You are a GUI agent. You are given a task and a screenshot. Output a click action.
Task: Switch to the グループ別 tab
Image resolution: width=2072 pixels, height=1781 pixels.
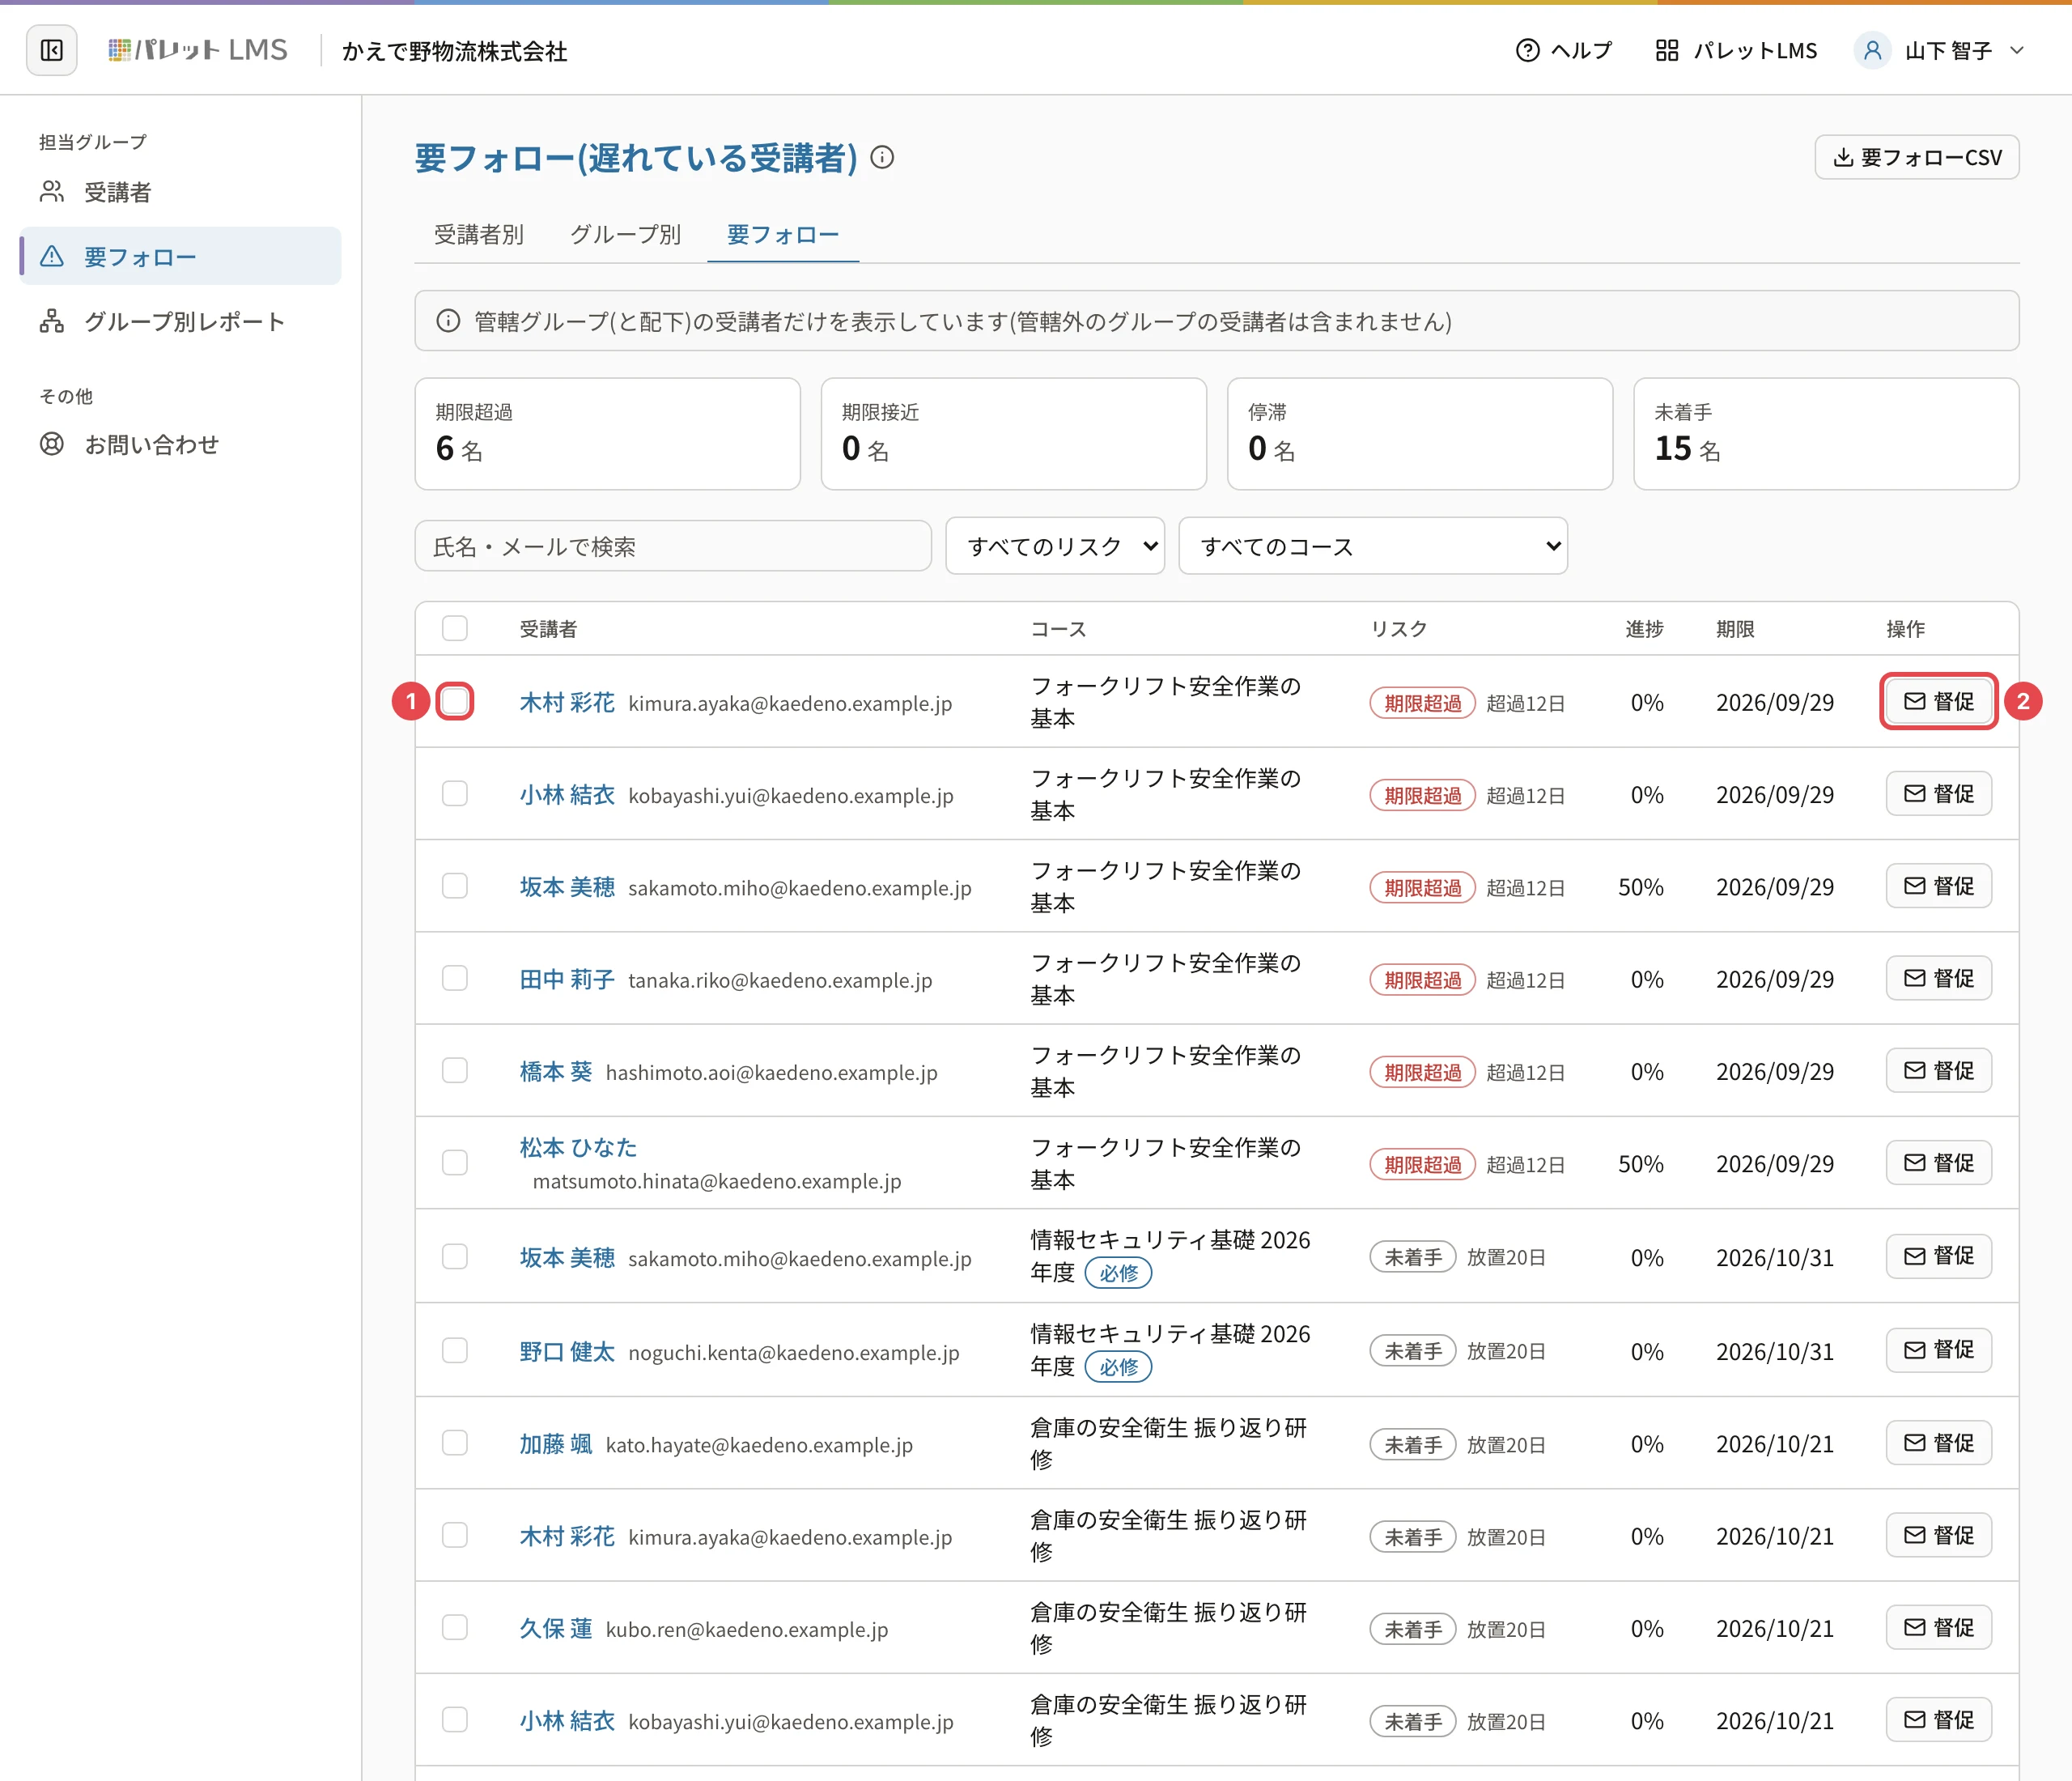(x=625, y=235)
